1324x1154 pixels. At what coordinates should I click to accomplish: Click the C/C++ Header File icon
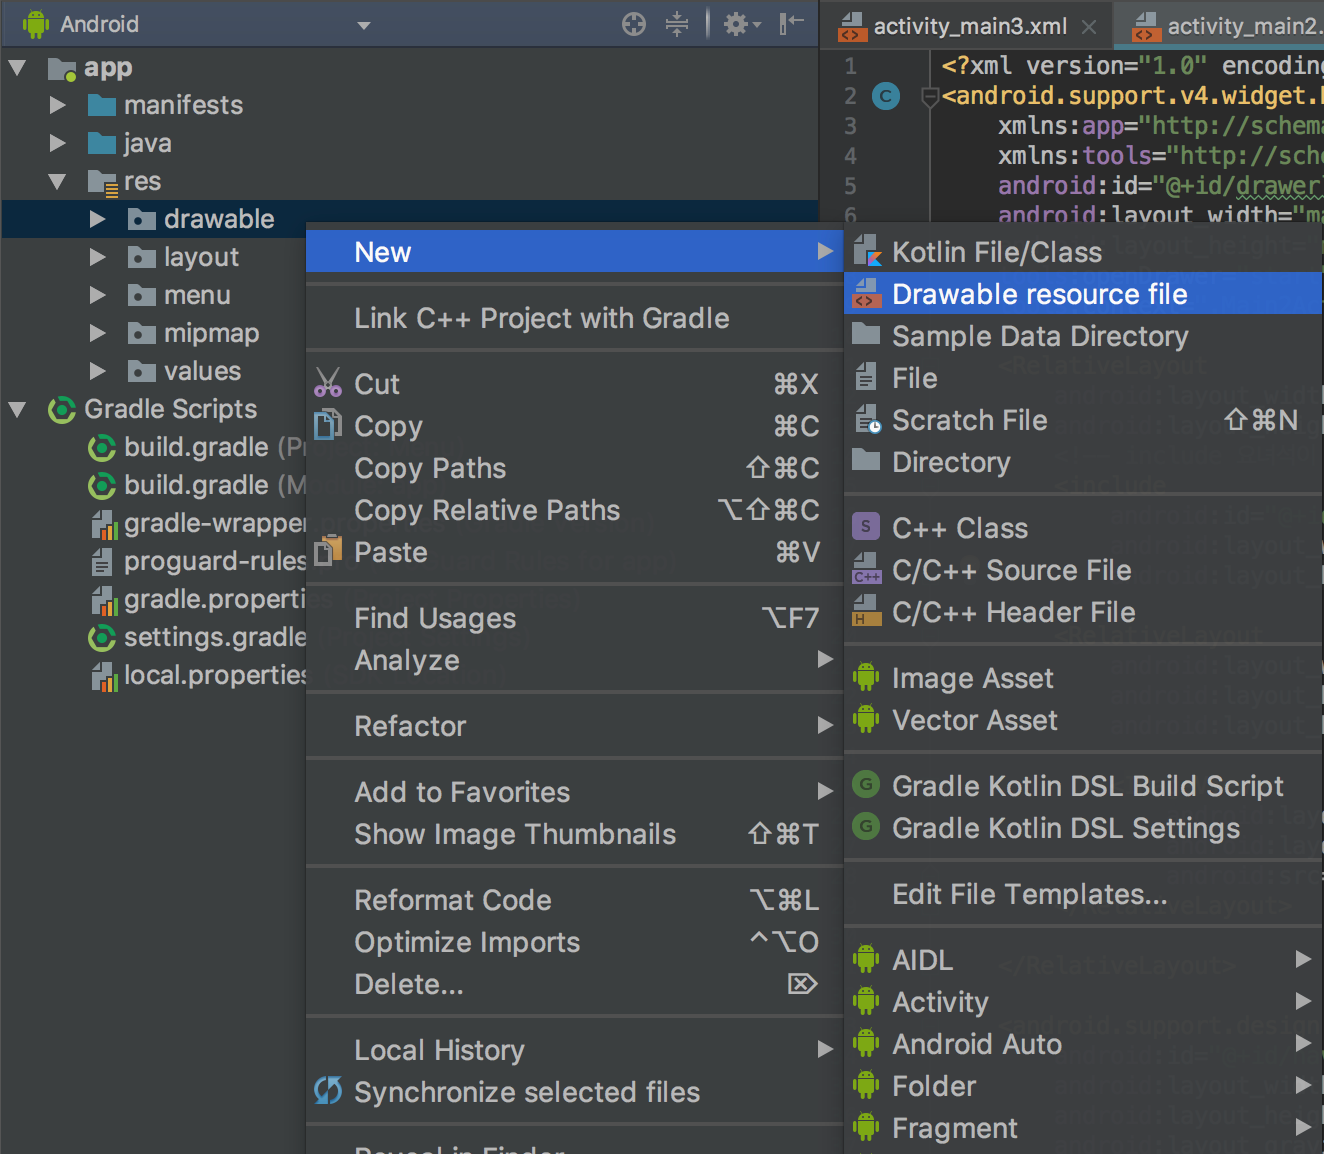pos(867,611)
